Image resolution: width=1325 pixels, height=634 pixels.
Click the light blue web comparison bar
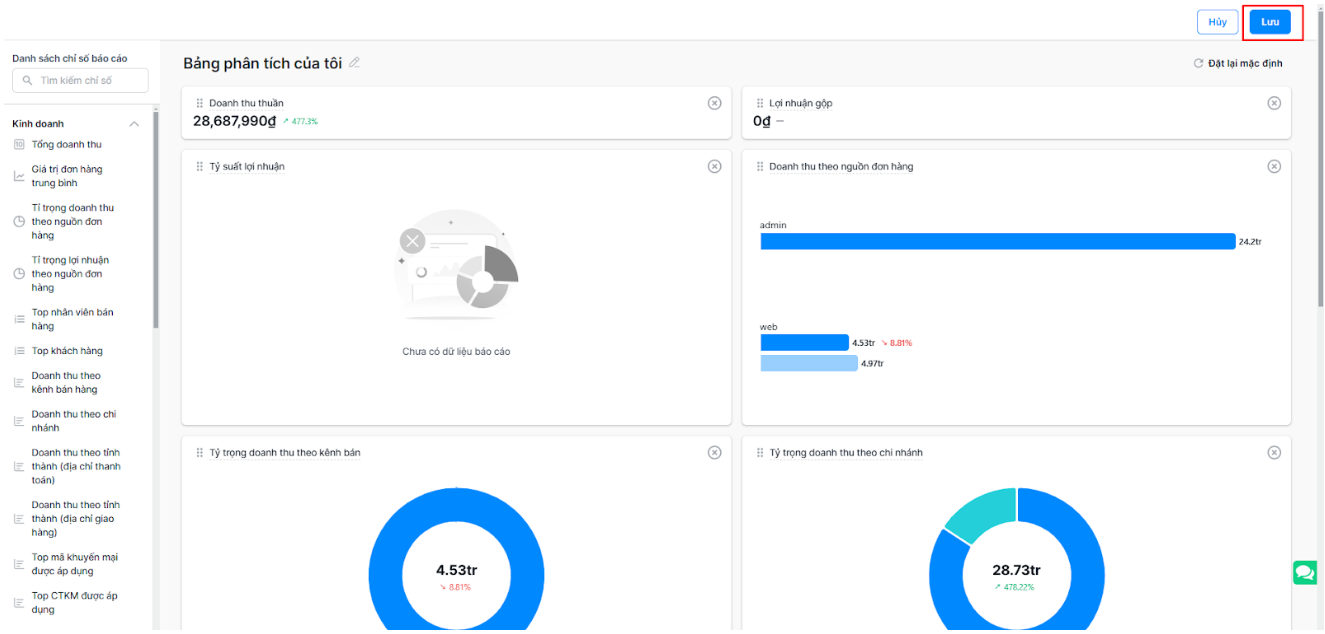pos(809,363)
